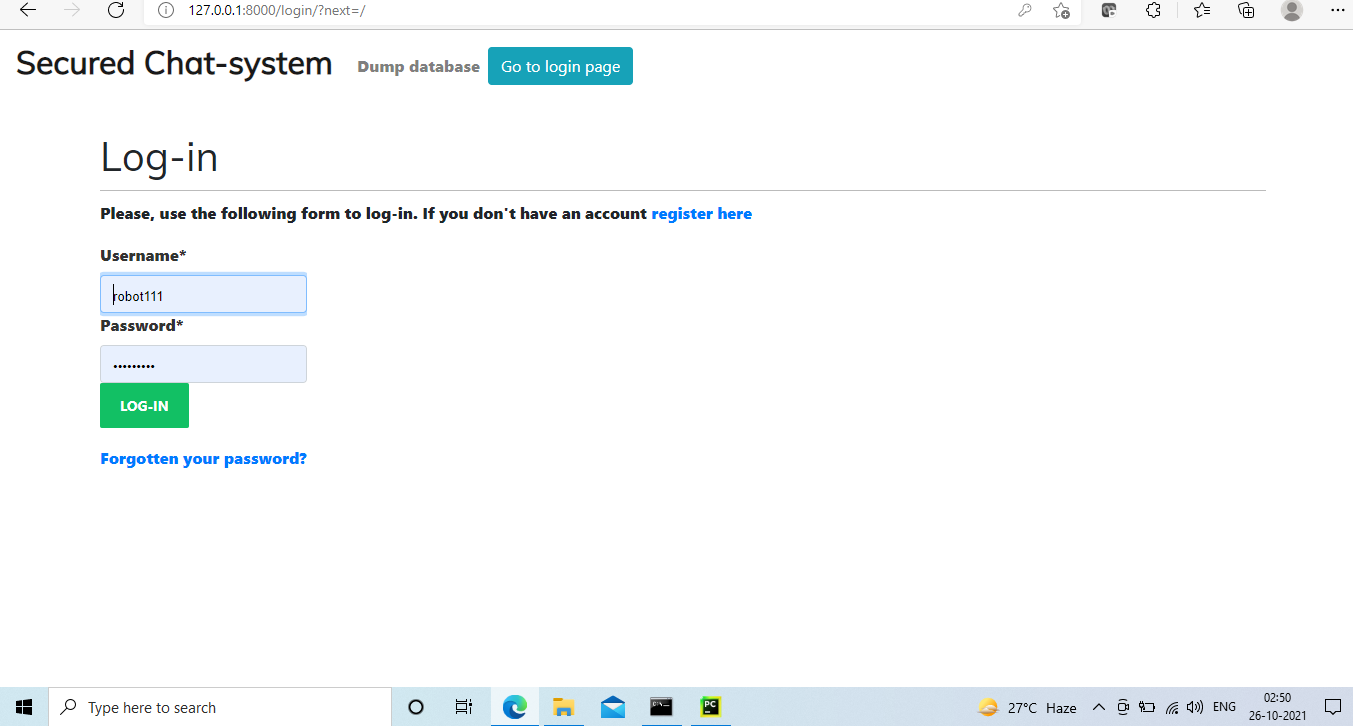
Task: Open File Explorer from taskbar
Action: click(563, 707)
